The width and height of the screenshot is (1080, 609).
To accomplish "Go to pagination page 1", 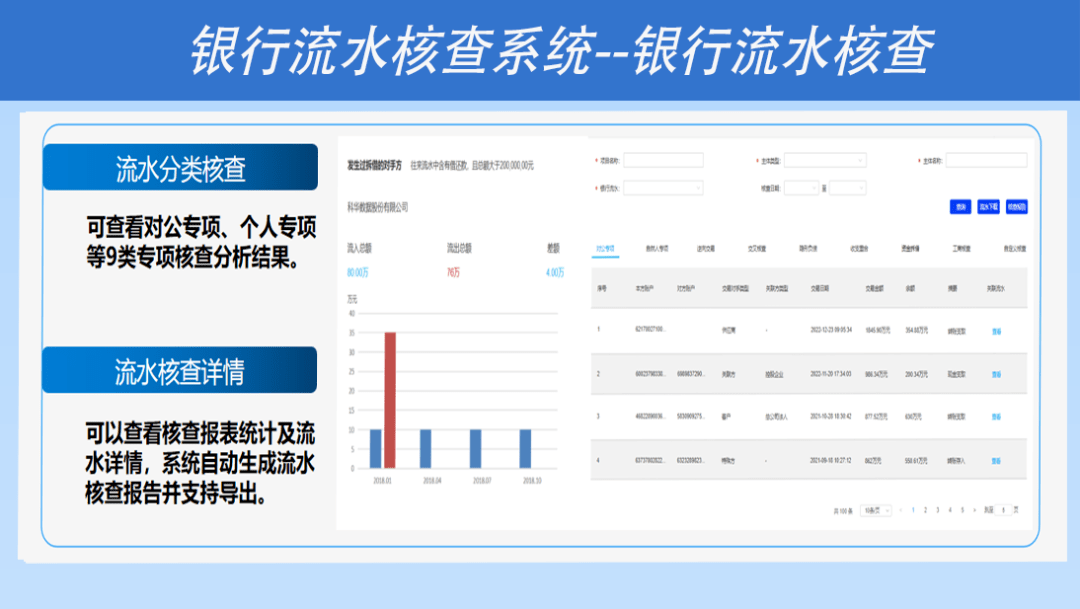I will point(913,510).
